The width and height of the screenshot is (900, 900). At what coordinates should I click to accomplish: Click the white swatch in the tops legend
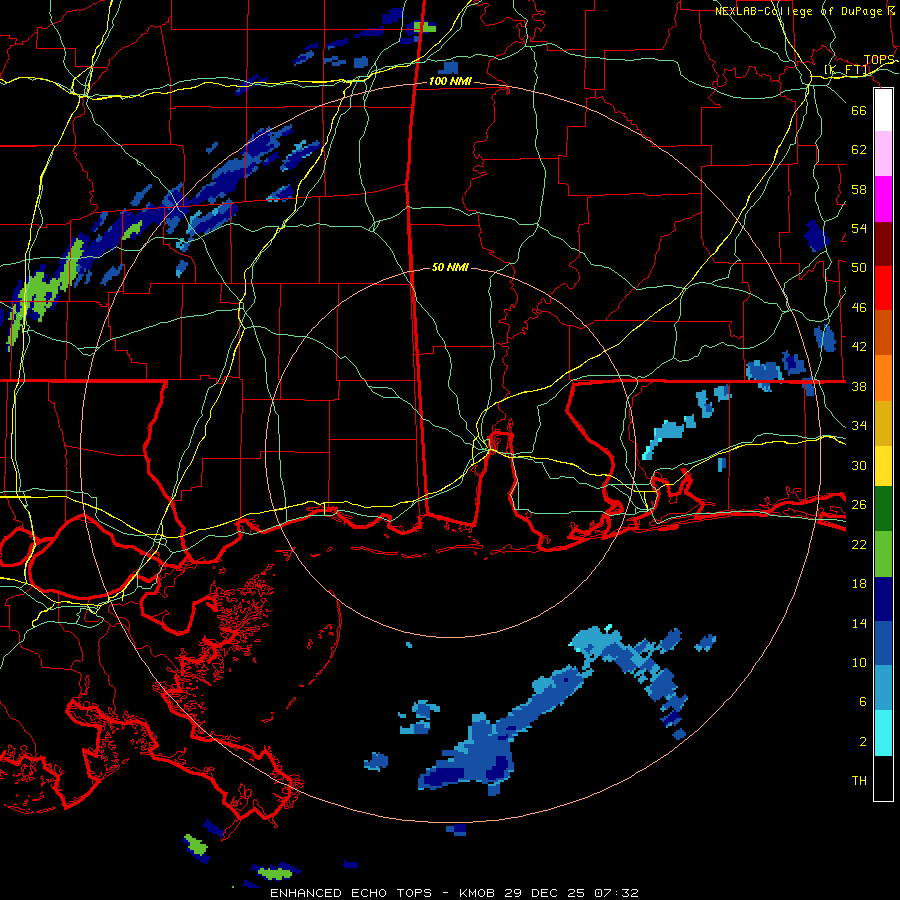(883, 110)
